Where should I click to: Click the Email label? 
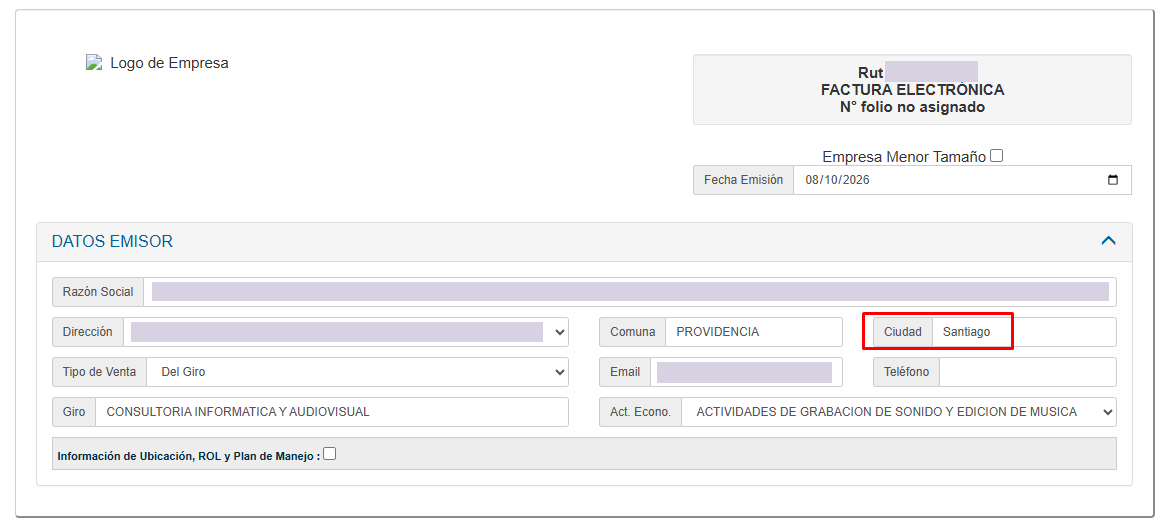[625, 372]
